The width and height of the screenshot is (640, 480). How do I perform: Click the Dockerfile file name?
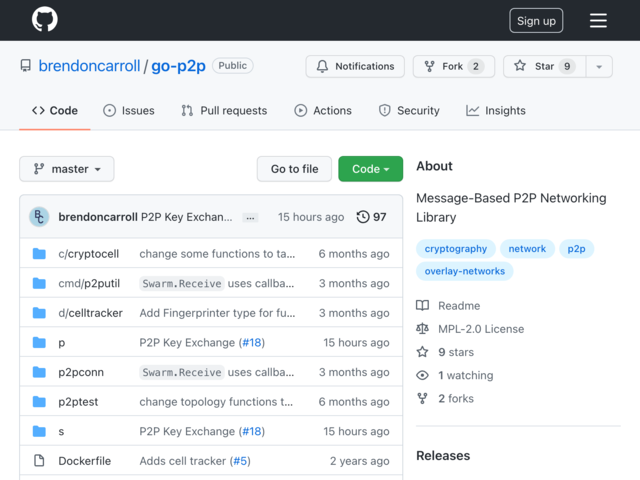[x=84, y=461]
